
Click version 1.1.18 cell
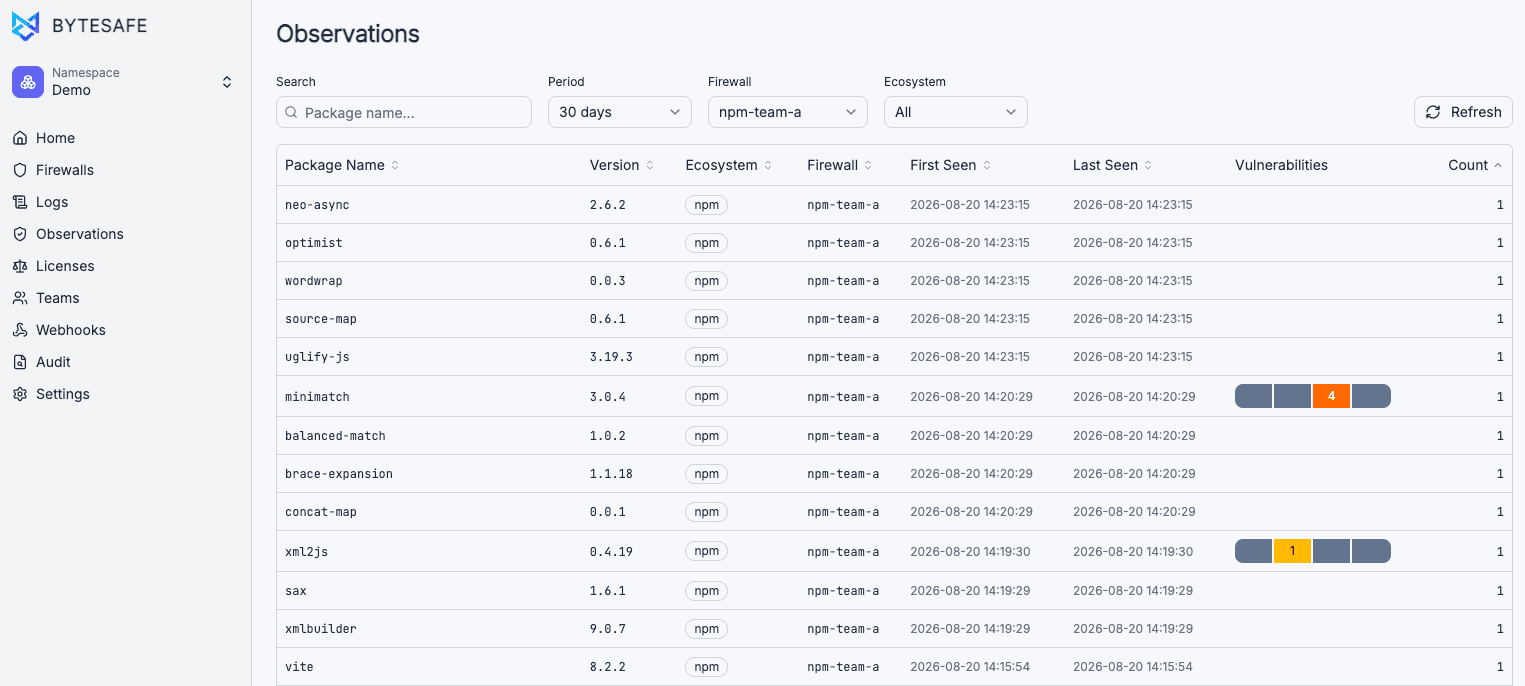[611, 474]
